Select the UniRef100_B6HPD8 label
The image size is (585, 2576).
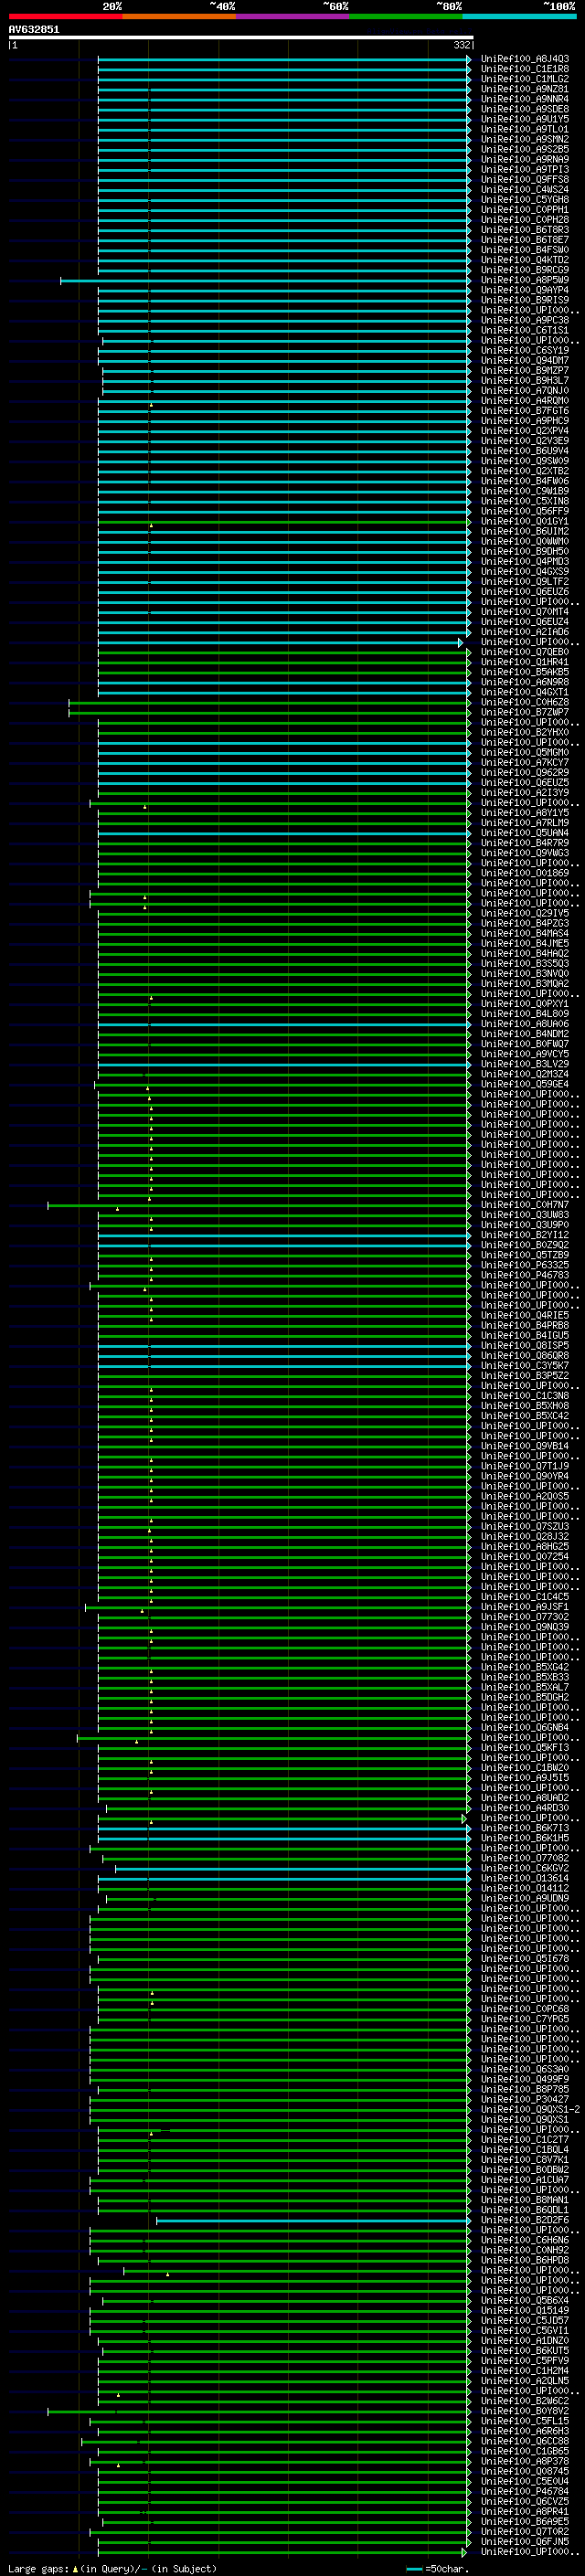tap(525, 2261)
